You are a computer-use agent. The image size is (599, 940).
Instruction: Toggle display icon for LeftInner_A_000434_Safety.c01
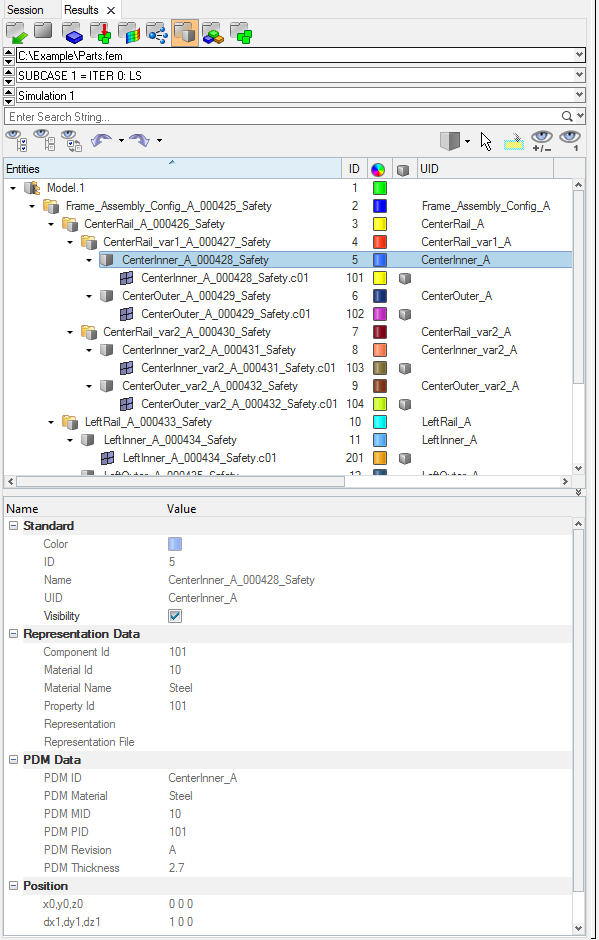tap(405, 458)
